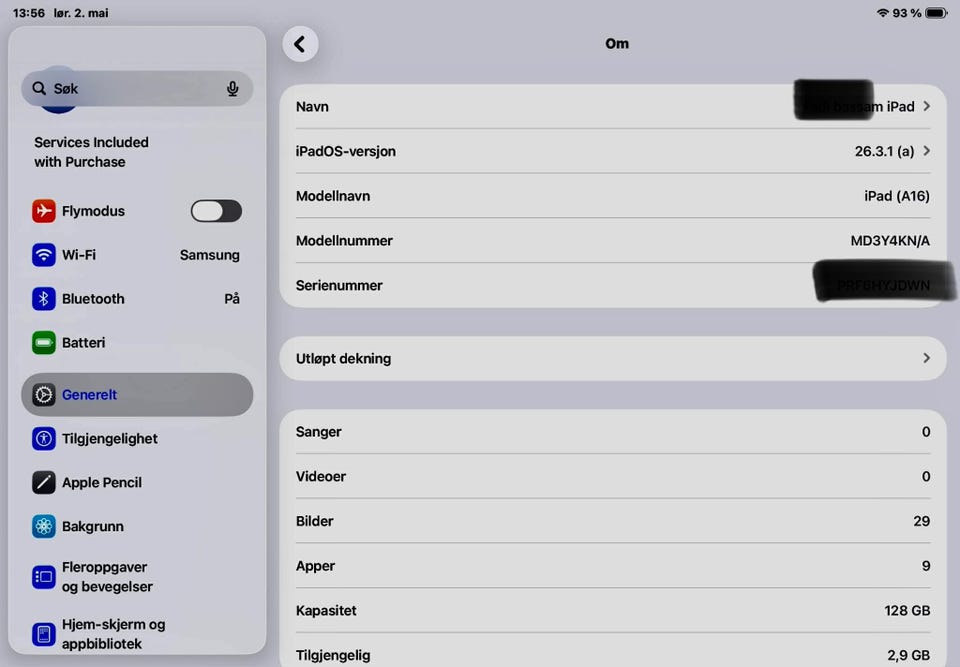This screenshot has width=960, height=667.
Task: Tap the Apper row
Action: tap(613, 566)
